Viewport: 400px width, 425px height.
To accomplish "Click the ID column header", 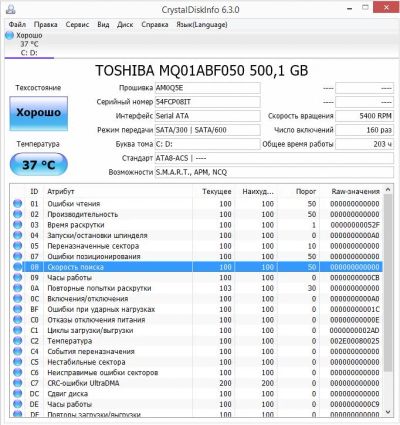I will 34,192.
